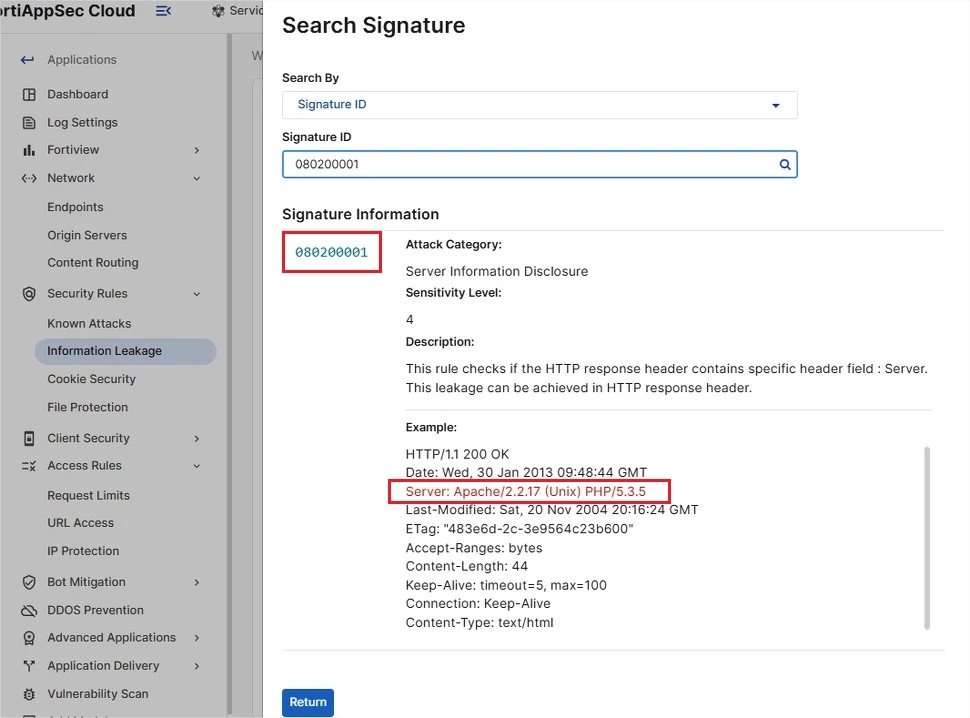970x718 pixels.
Task: Open Cookie Security
Action: click(x=91, y=379)
